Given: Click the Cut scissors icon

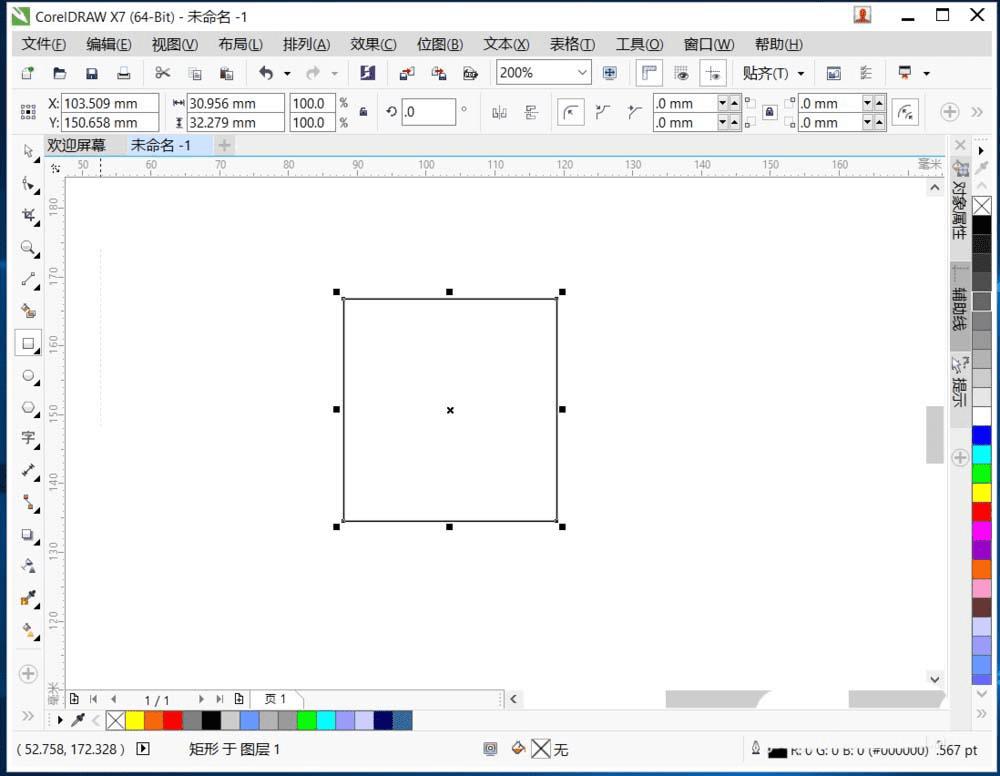Looking at the screenshot, I should pyautogui.click(x=163, y=73).
